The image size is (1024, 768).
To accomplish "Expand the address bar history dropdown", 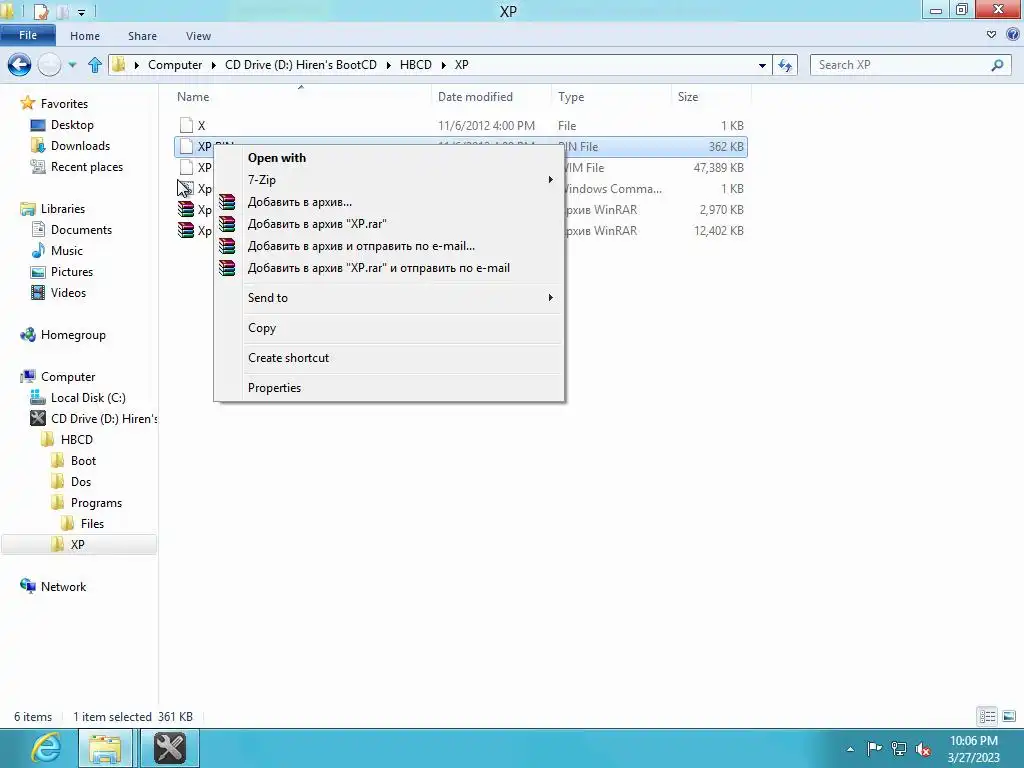I will [x=762, y=65].
